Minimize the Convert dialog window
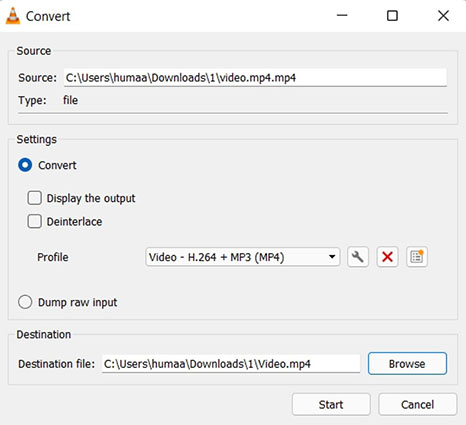 [x=342, y=16]
